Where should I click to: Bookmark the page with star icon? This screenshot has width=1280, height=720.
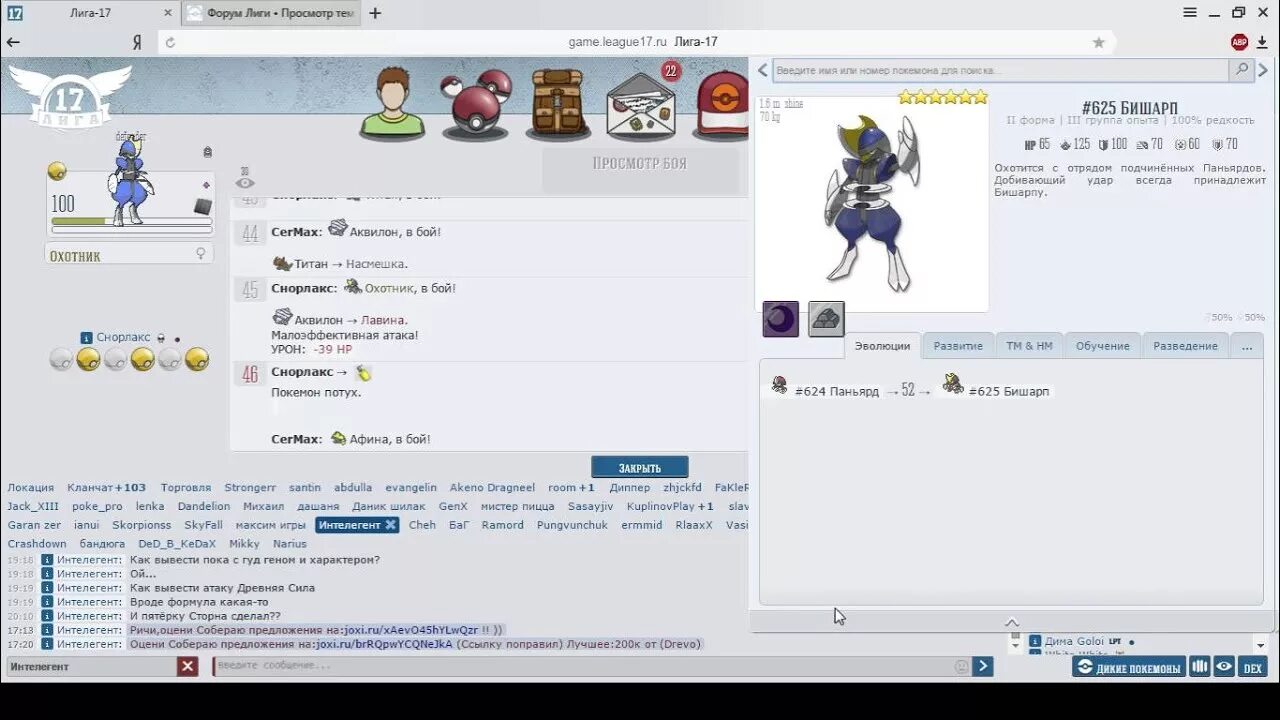pos(1099,42)
